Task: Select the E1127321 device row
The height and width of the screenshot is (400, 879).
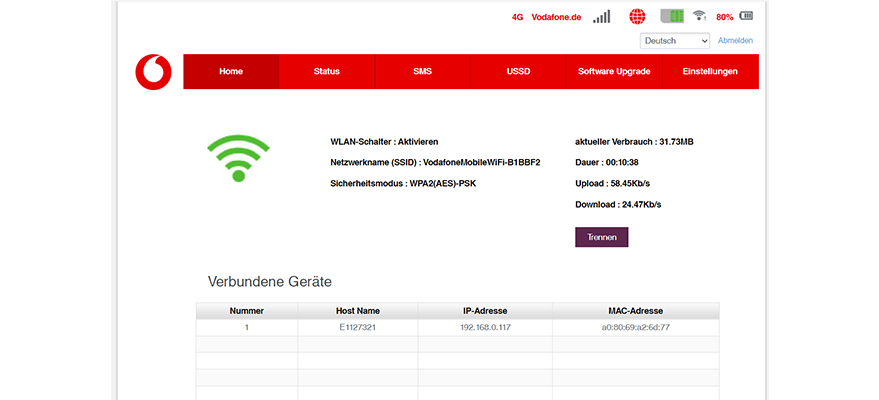Action: 358,327
